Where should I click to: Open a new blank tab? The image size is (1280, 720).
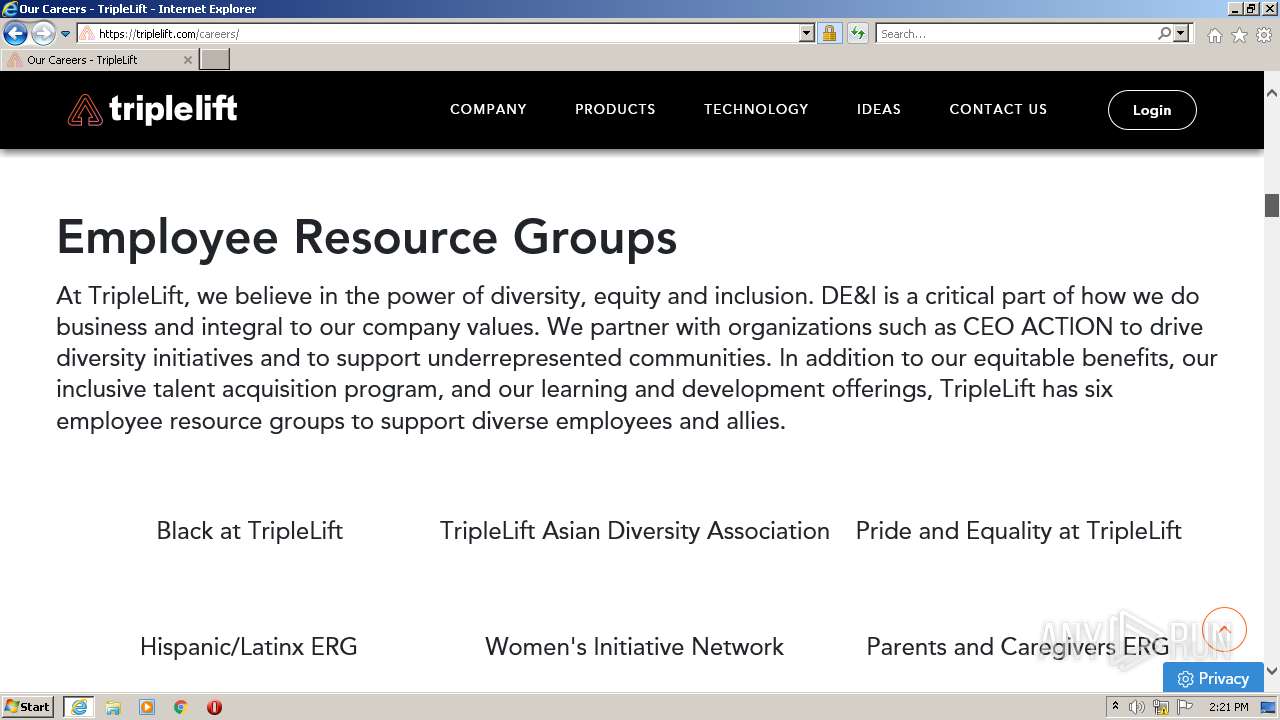click(x=215, y=60)
